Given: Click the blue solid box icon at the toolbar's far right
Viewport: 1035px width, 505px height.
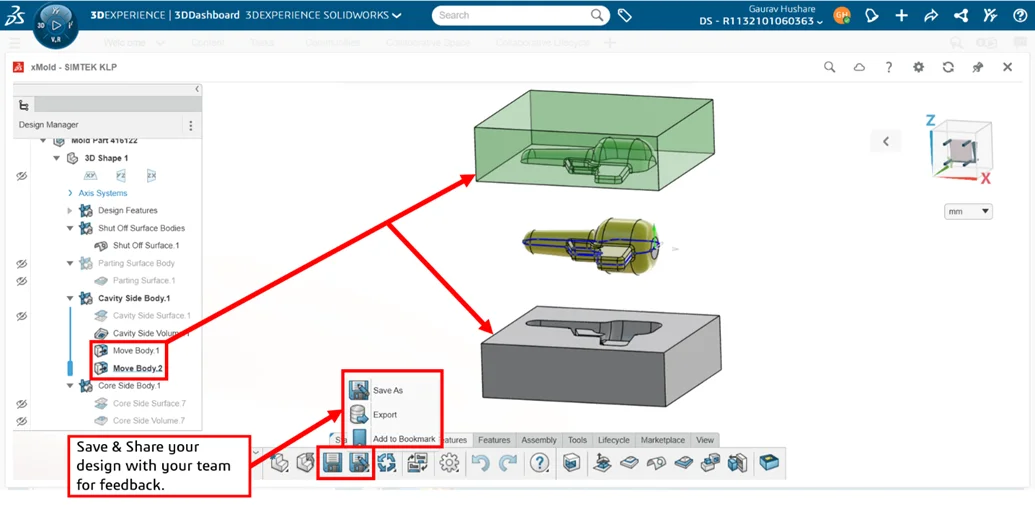Looking at the screenshot, I should (768, 463).
